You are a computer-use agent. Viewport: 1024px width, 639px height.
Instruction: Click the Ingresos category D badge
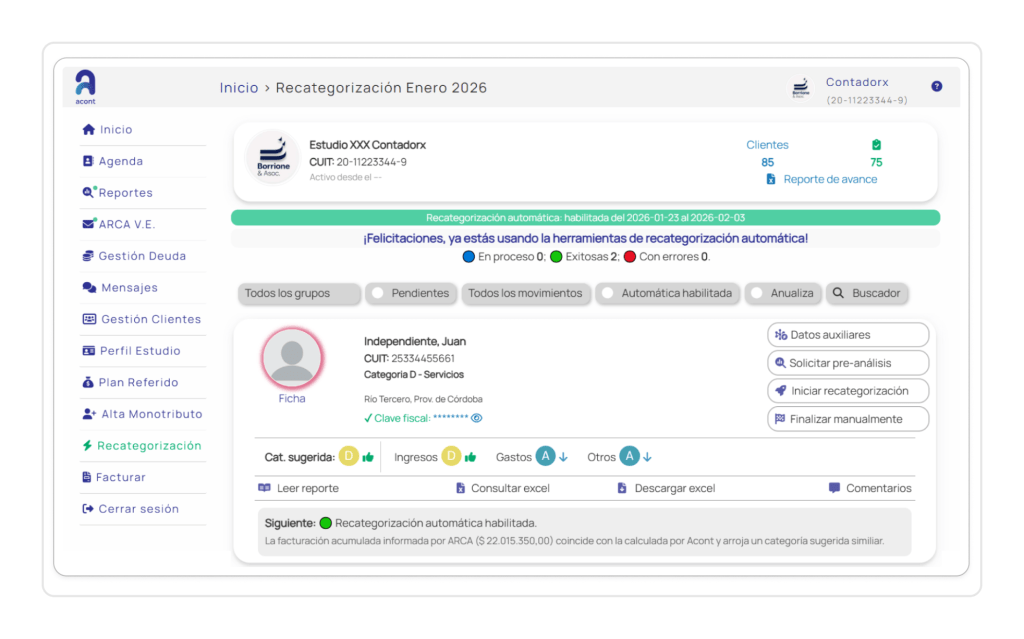click(451, 457)
